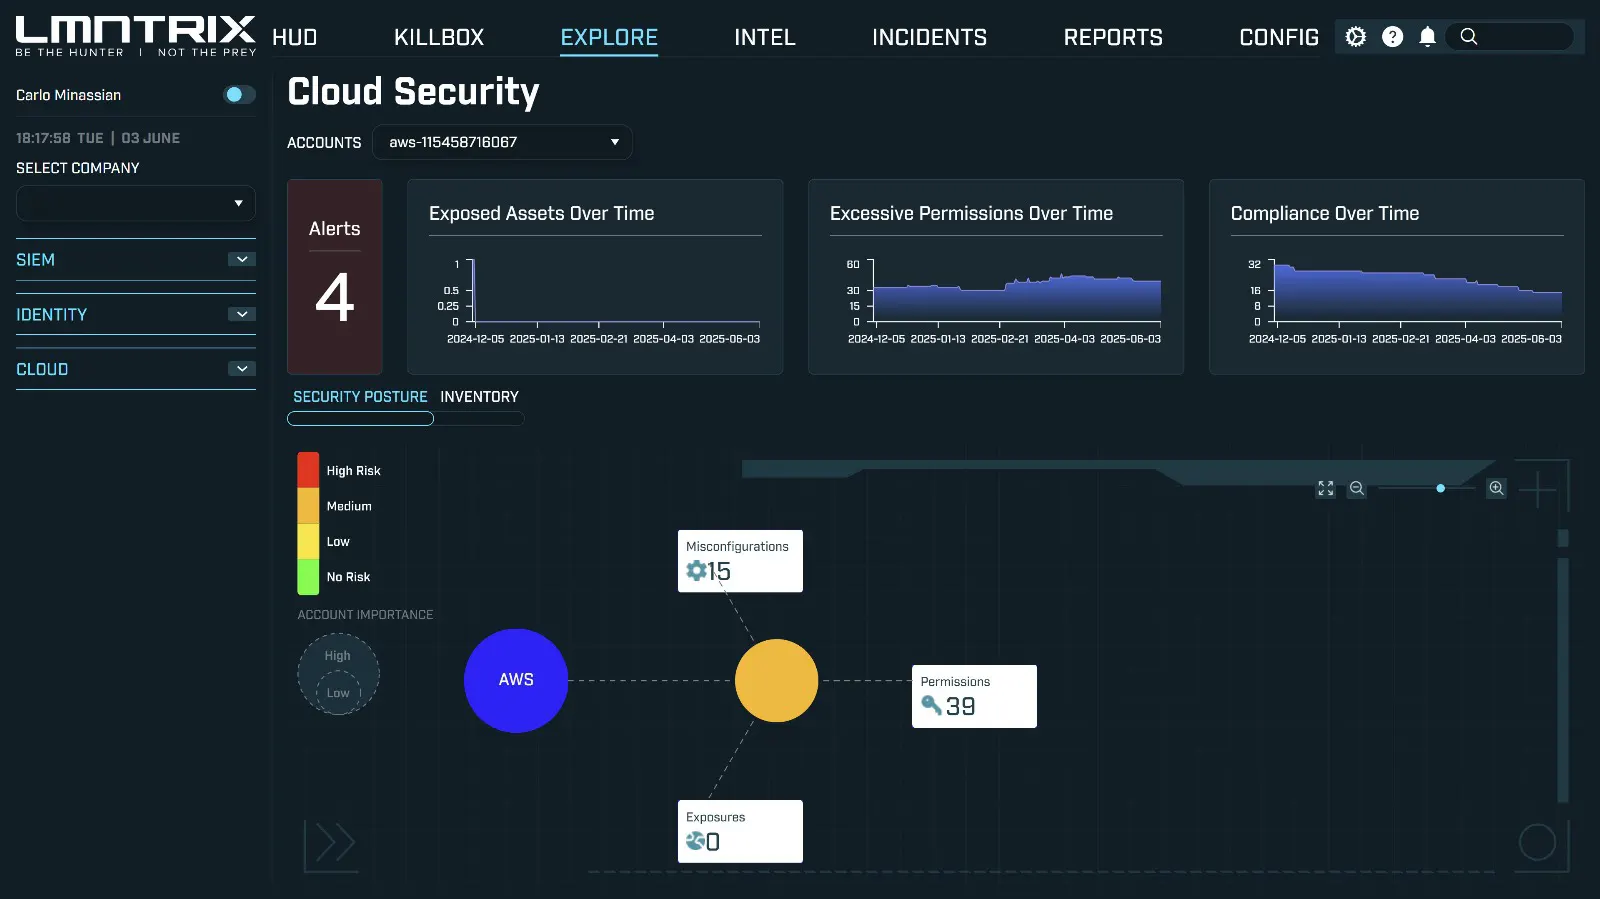
Task: Click the double-chevron expand panel icon
Action: point(335,842)
